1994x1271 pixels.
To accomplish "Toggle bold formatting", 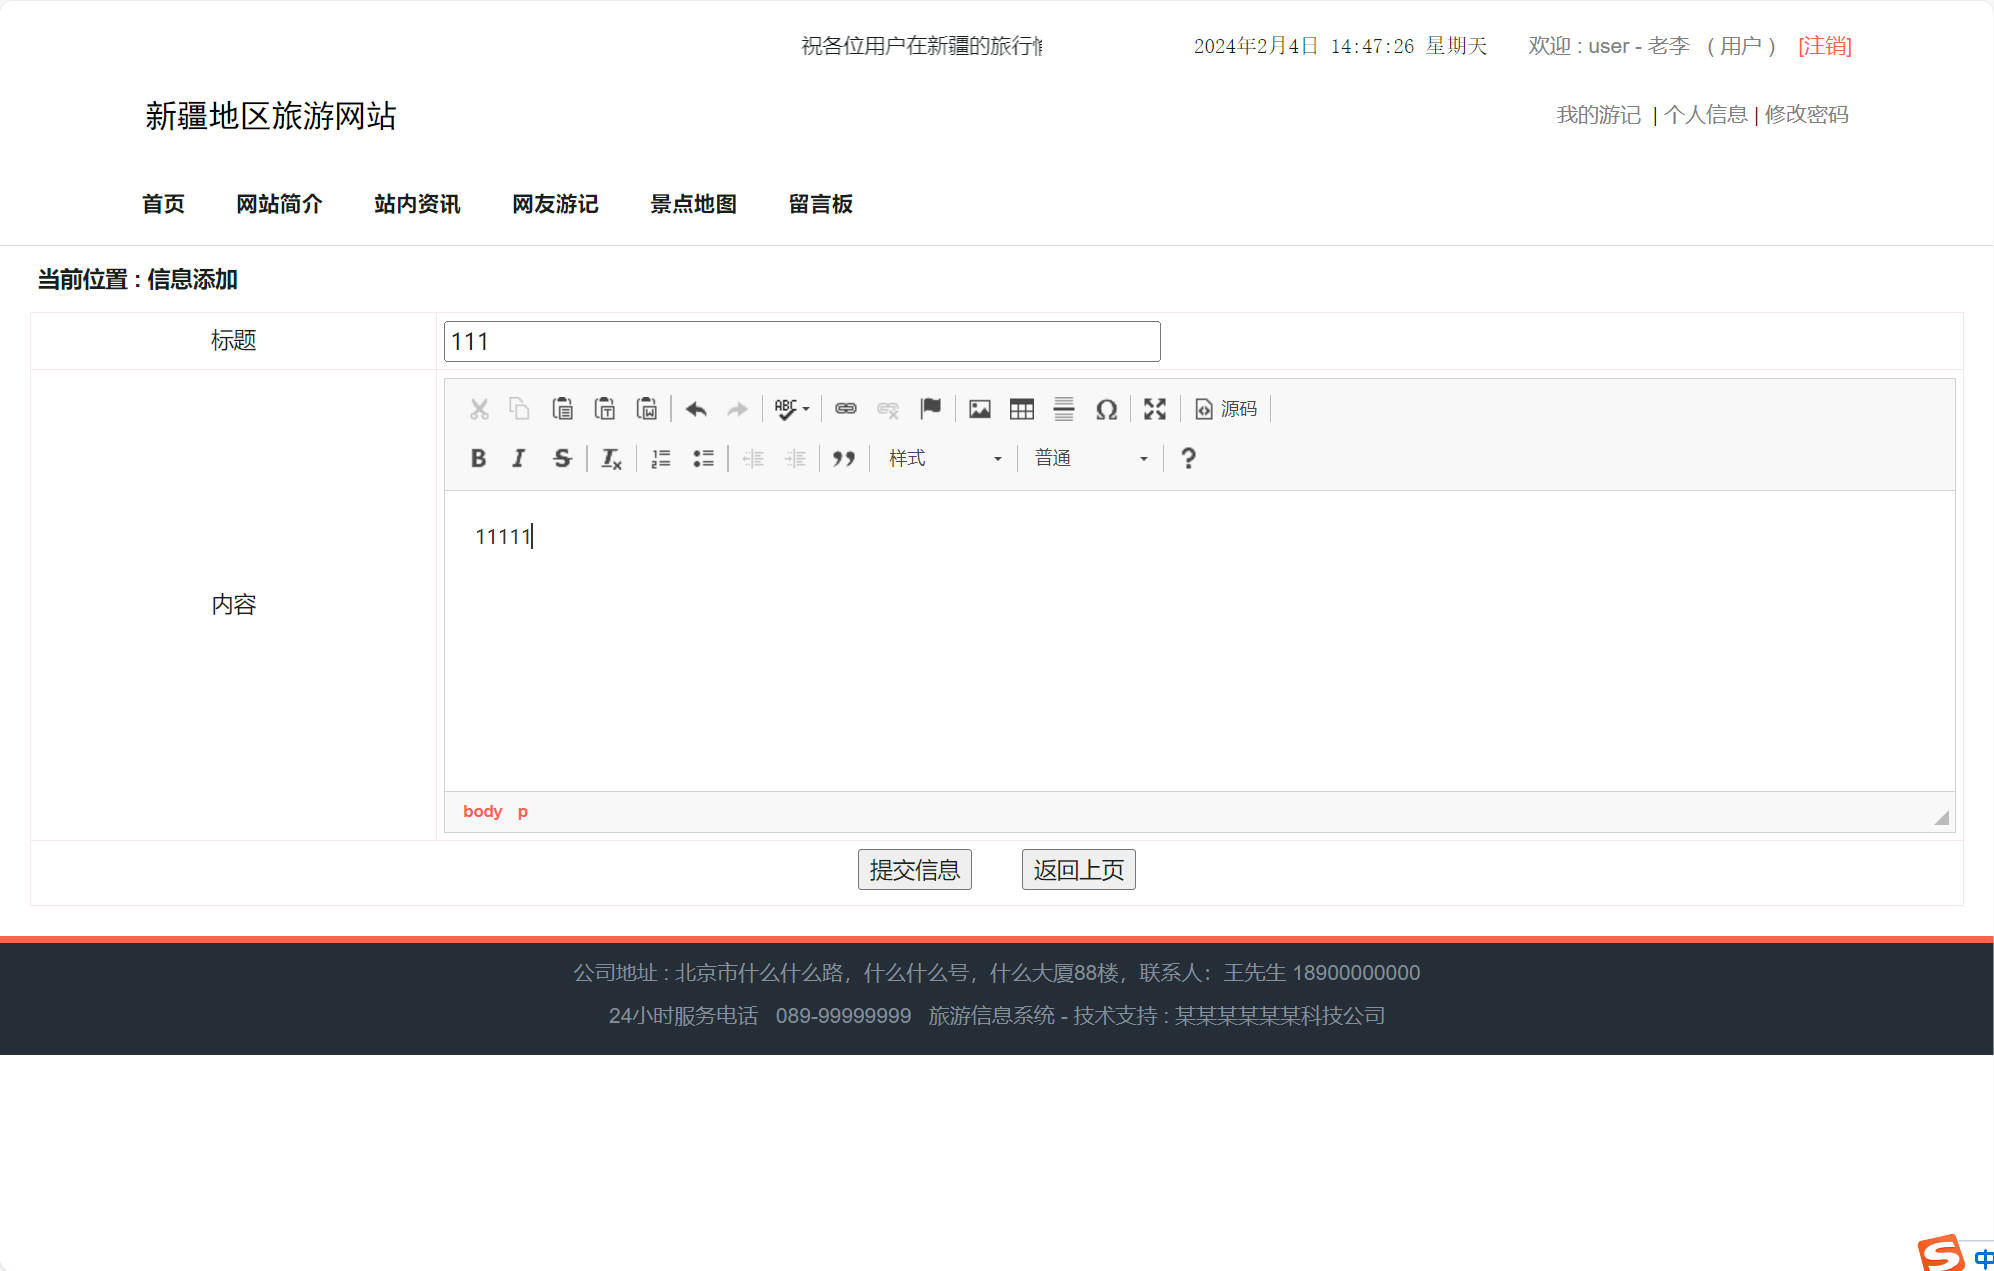I will coord(478,458).
